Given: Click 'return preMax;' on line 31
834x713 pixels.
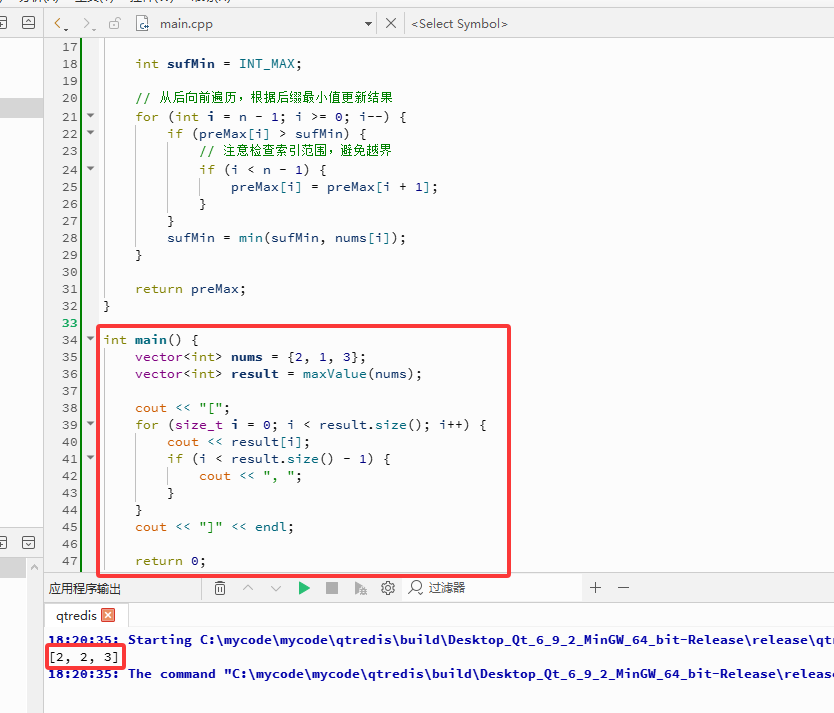Looking at the screenshot, I should pos(190,289).
